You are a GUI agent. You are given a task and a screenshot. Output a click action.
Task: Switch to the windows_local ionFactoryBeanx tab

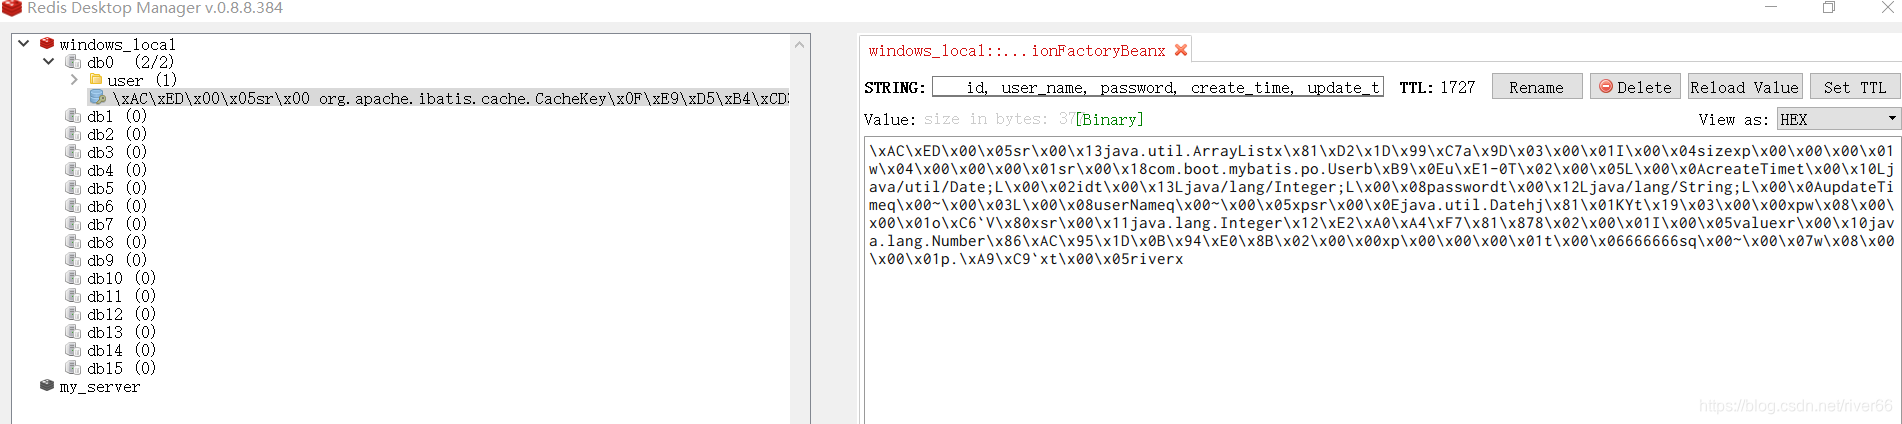(1016, 51)
